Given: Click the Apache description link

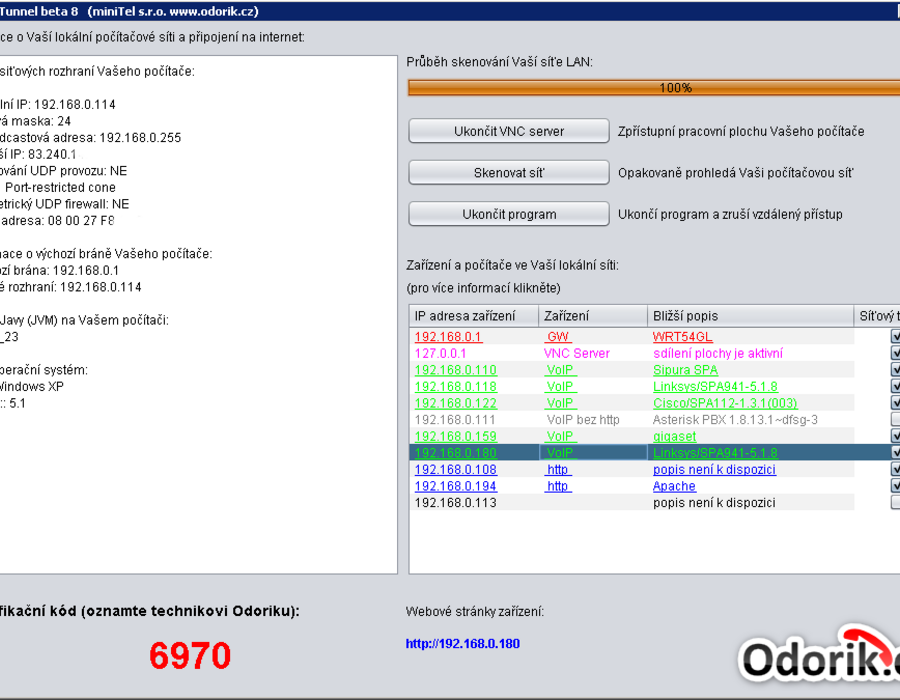Looking at the screenshot, I should point(674,487).
